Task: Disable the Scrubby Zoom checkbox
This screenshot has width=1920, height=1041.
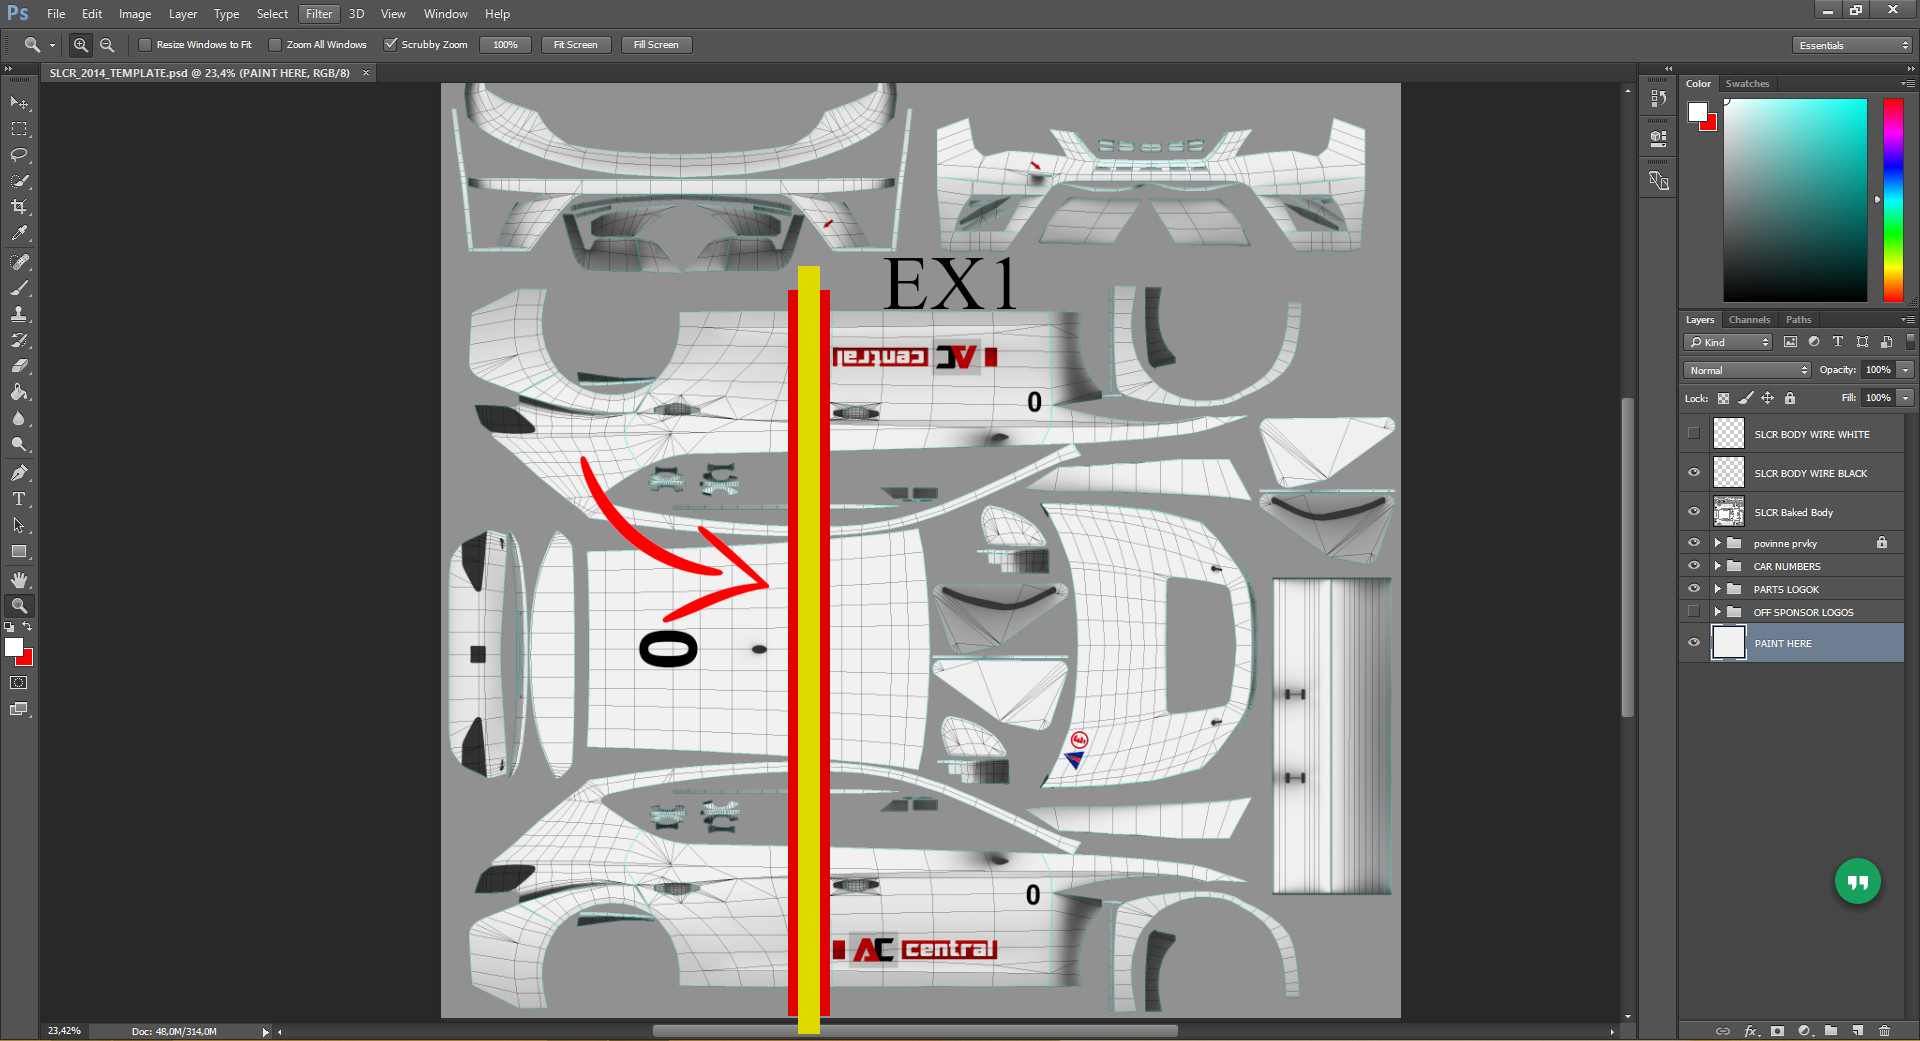Action: 391,45
